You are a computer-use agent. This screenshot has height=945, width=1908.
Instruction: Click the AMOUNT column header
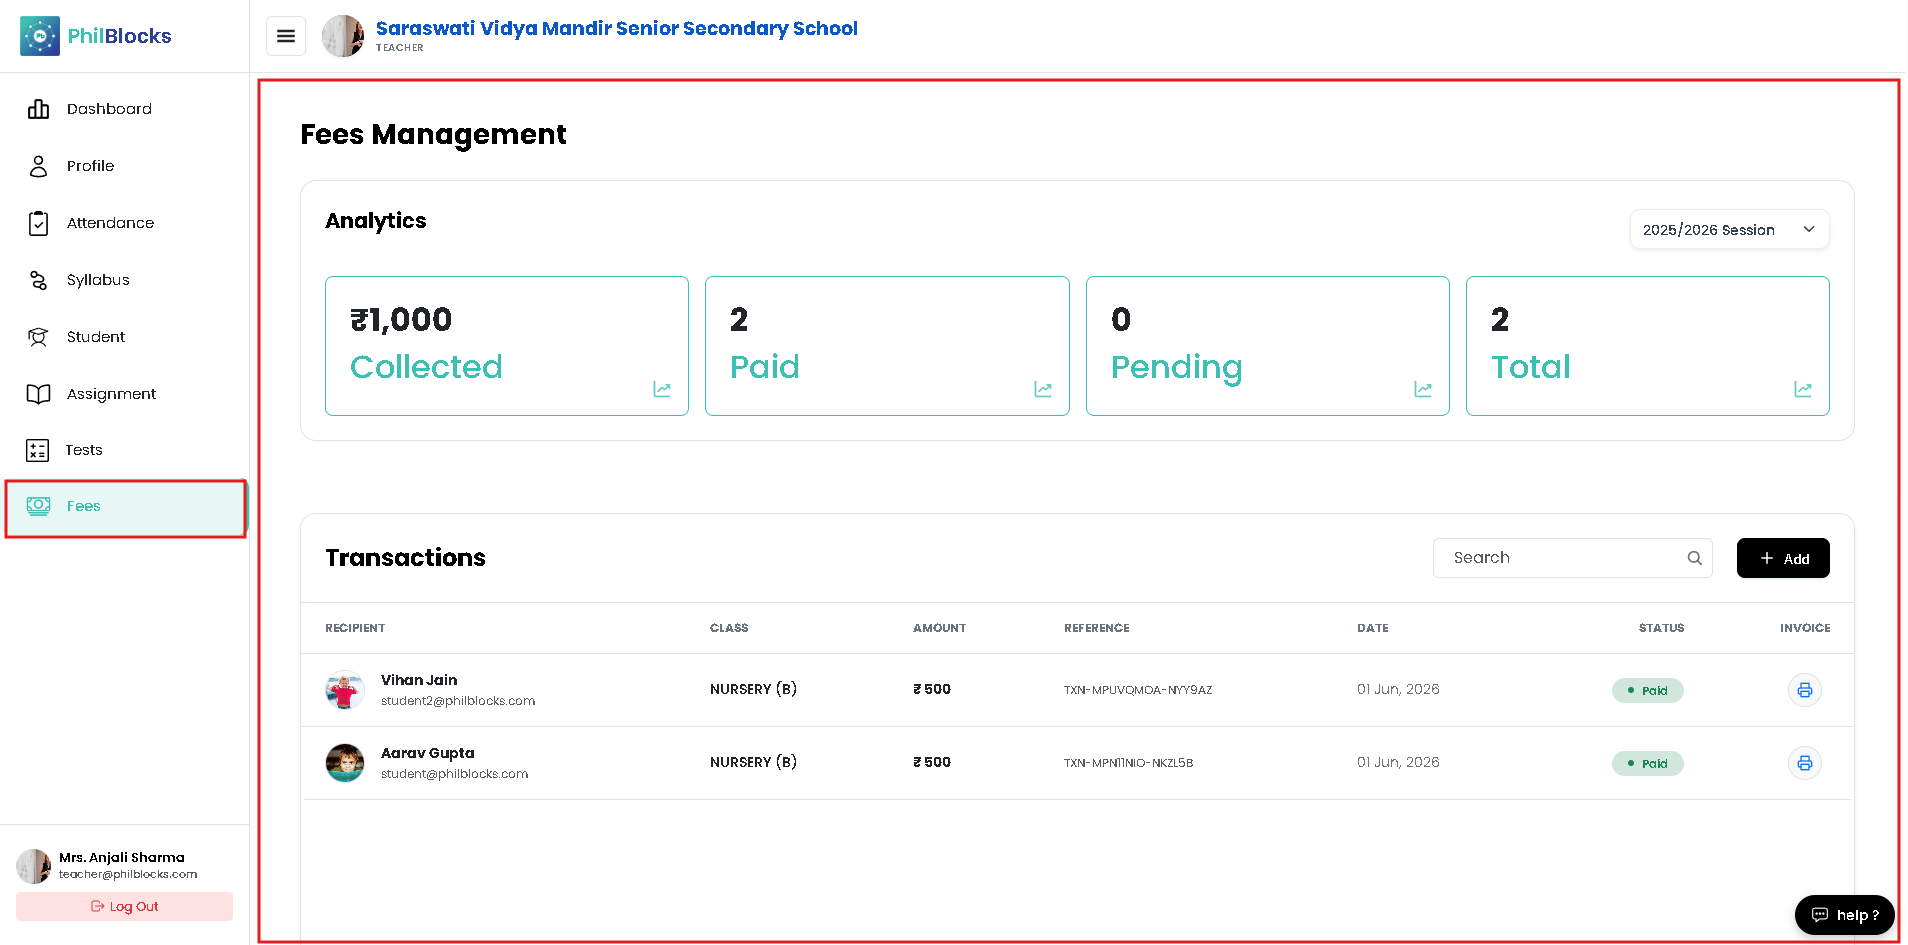click(x=939, y=628)
